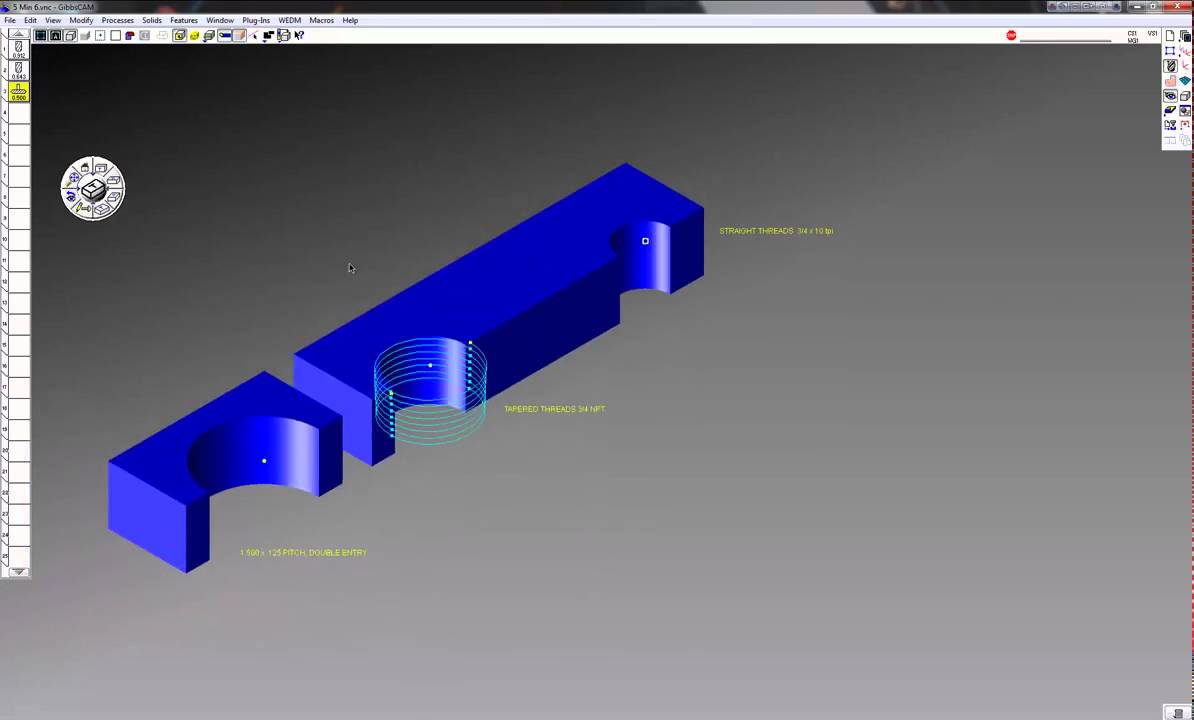Screen dimensions: 1194x720
Task: Select bottom box view on trackball
Action: pos(102,208)
